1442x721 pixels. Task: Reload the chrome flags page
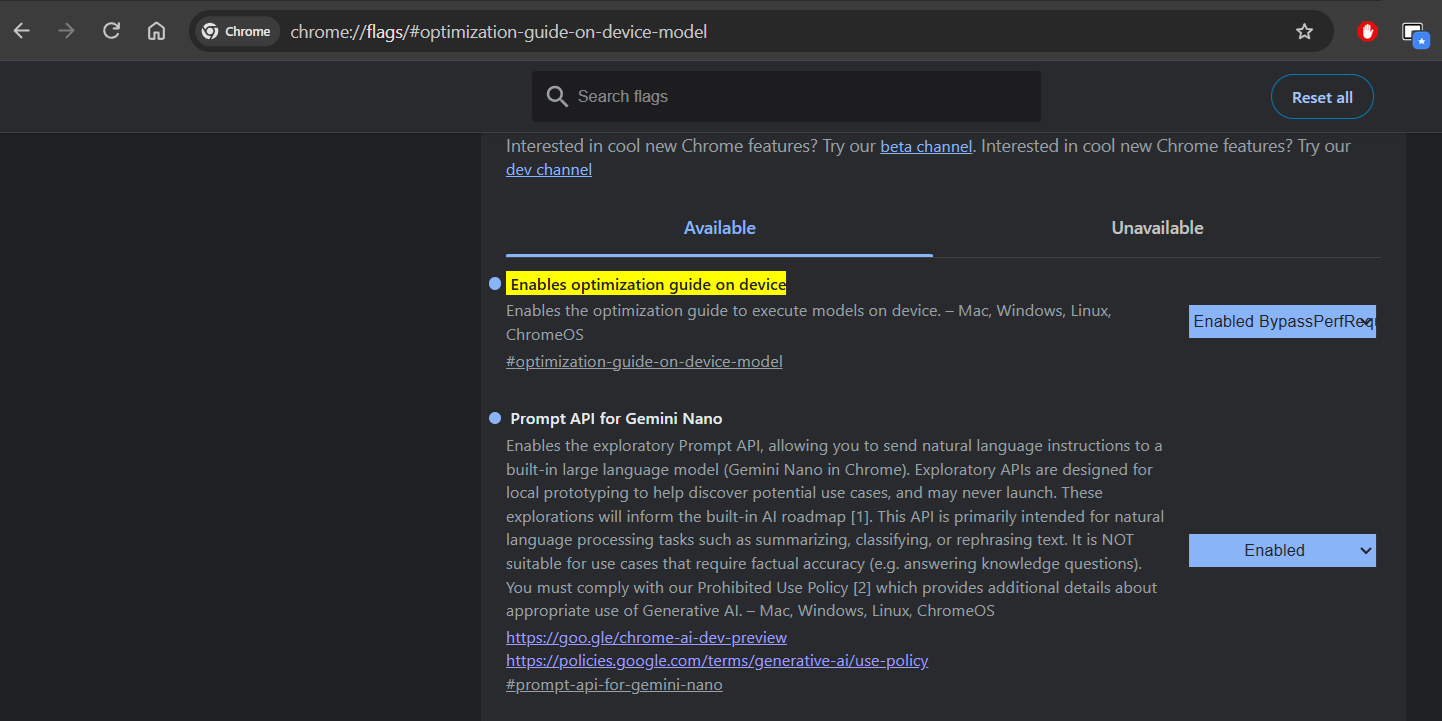click(111, 31)
